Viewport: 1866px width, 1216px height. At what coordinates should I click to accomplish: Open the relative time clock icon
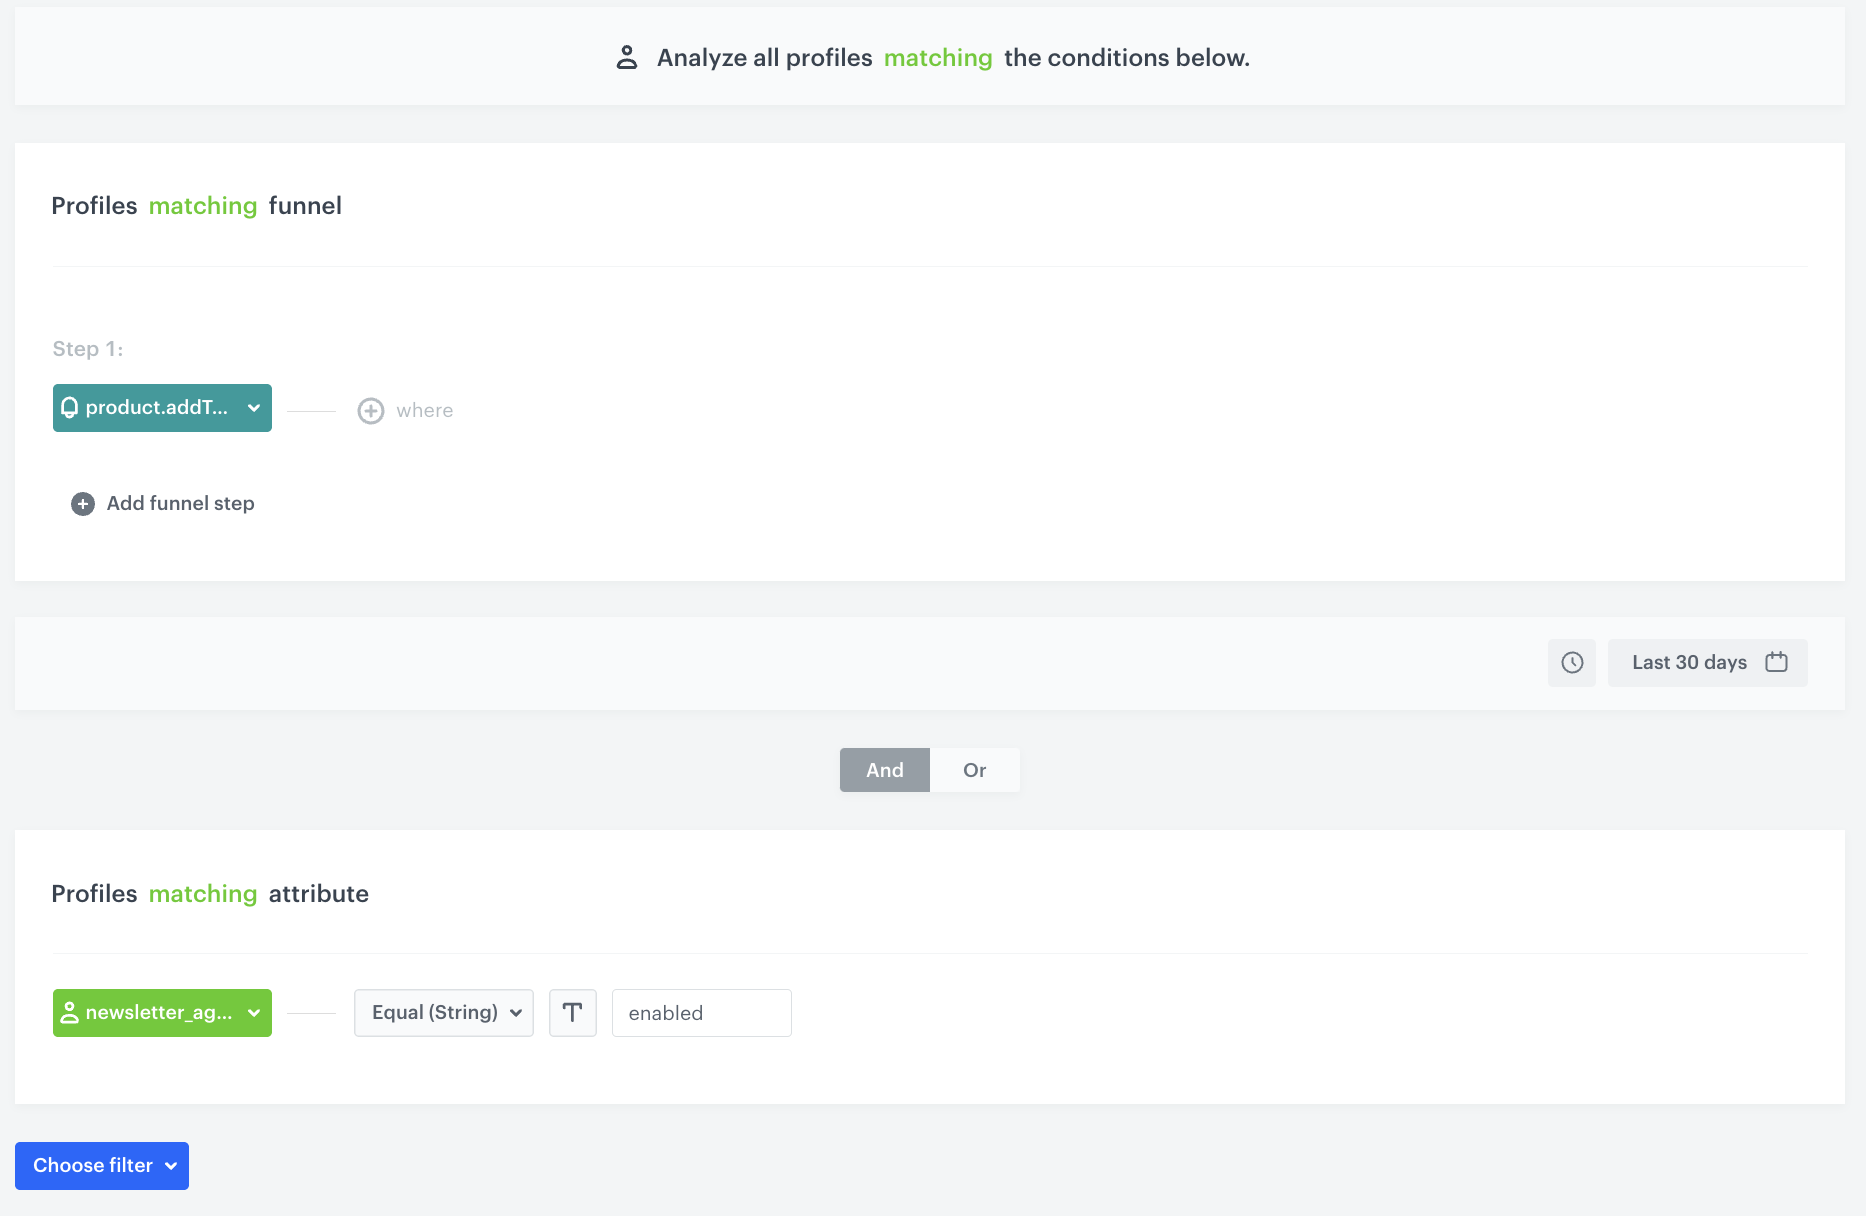coord(1572,662)
